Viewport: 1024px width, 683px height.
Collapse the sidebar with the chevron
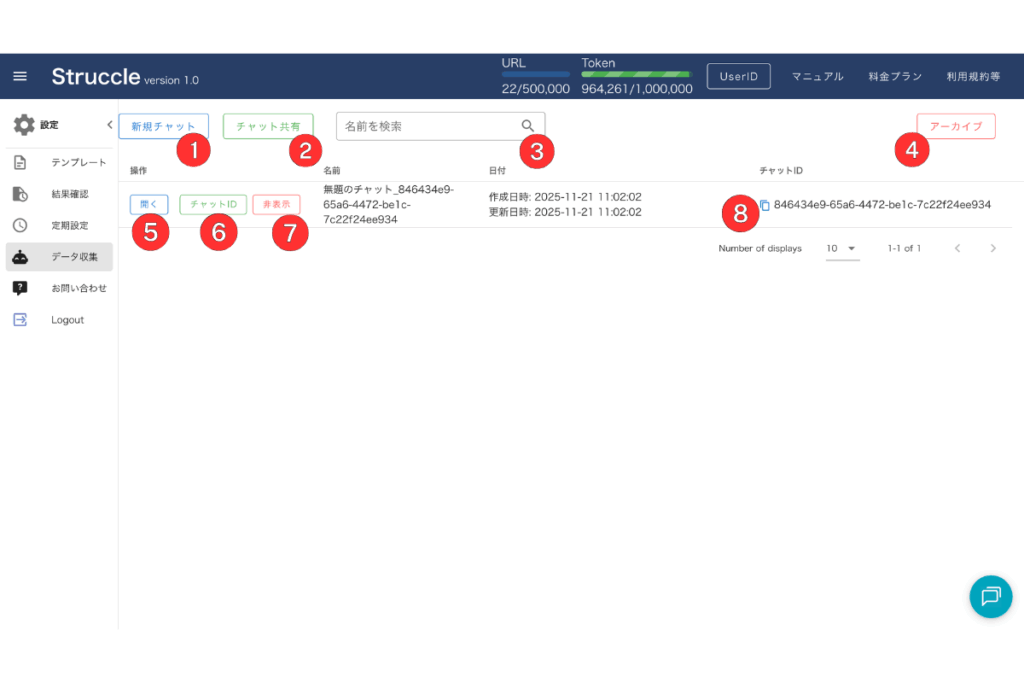coord(109,125)
